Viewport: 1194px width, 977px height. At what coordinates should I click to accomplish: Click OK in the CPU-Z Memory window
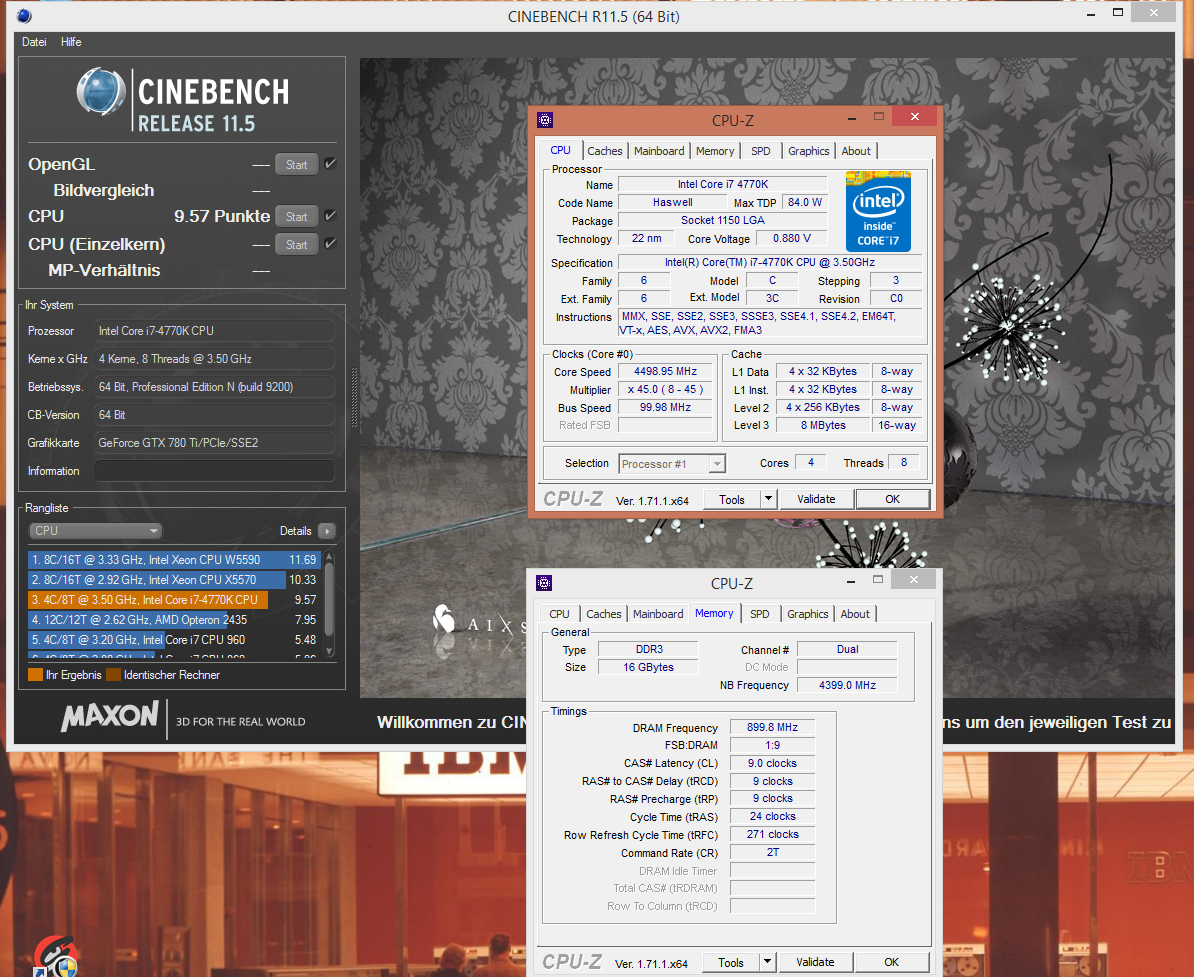point(891,962)
